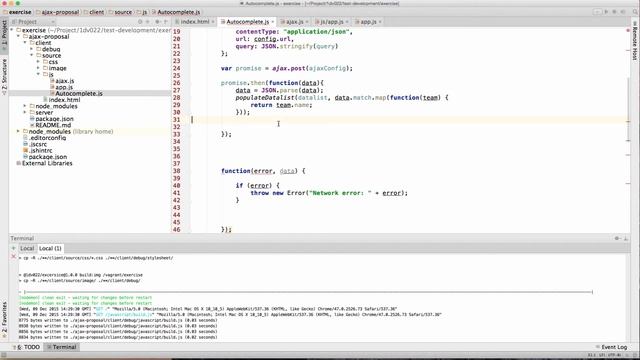Switch to js/app.js editor tab
This screenshot has height=360, width=640.
pyautogui.click(x=331, y=22)
